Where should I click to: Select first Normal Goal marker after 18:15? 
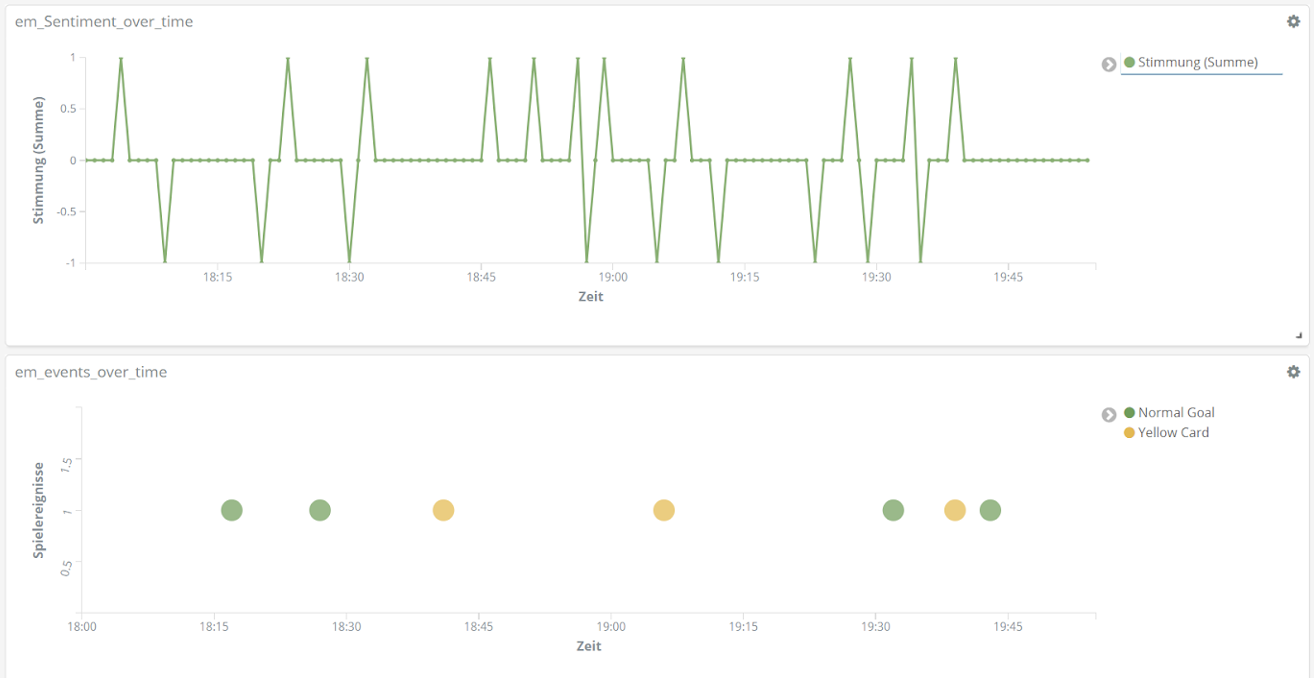click(x=232, y=510)
